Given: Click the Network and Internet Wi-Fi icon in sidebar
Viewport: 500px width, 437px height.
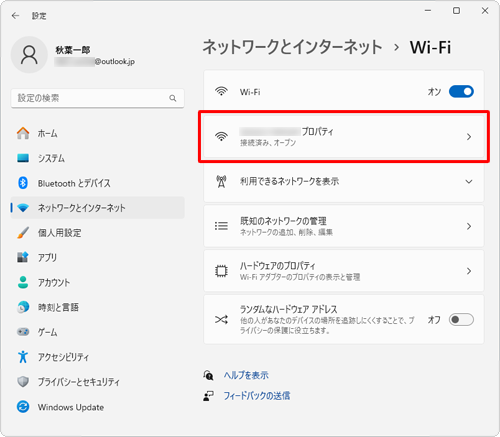Looking at the screenshot, I should click(x=23, y=208).
